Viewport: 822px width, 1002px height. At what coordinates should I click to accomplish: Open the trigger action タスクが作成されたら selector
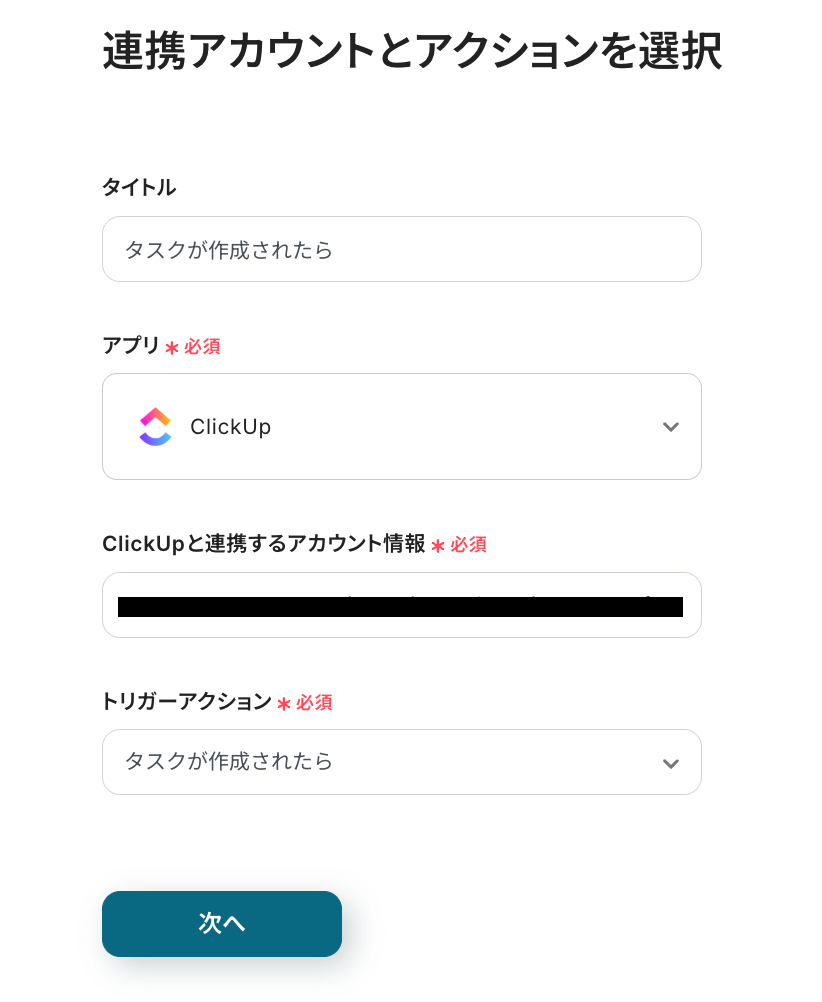tap(380, 762)
